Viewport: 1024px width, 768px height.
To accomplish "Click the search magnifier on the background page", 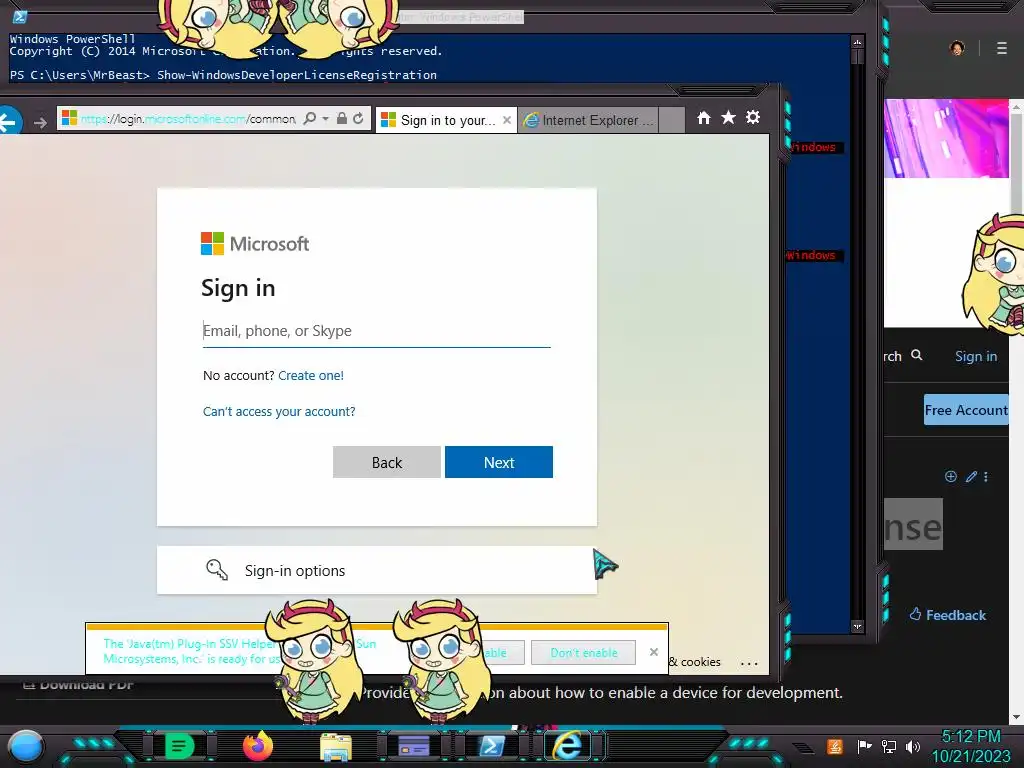I will coord(917,355).
